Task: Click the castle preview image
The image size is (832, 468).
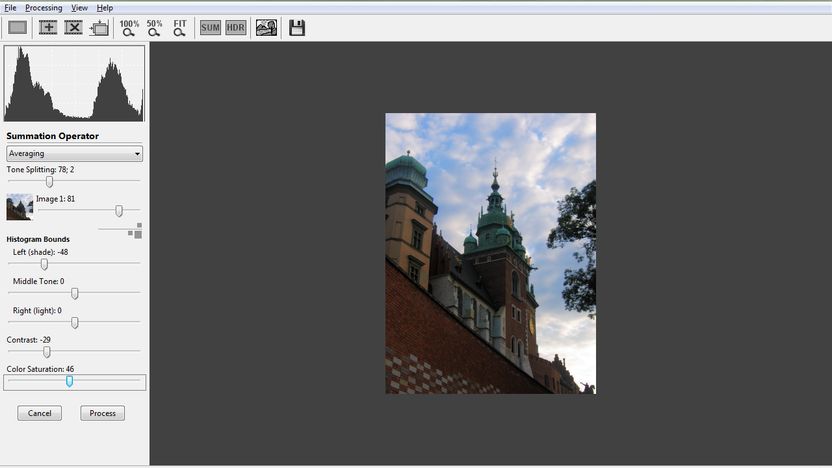Action: [x=490, y=253]
